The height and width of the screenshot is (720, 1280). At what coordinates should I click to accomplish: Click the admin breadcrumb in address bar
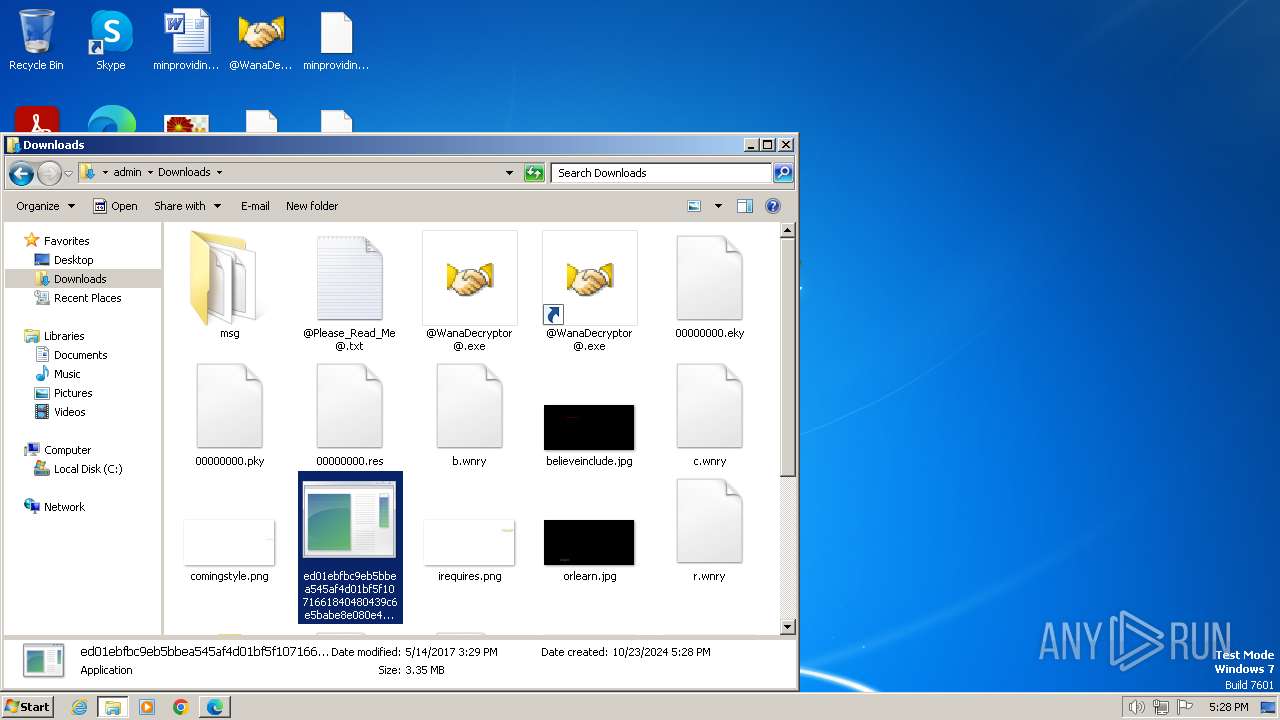(127, 172)
